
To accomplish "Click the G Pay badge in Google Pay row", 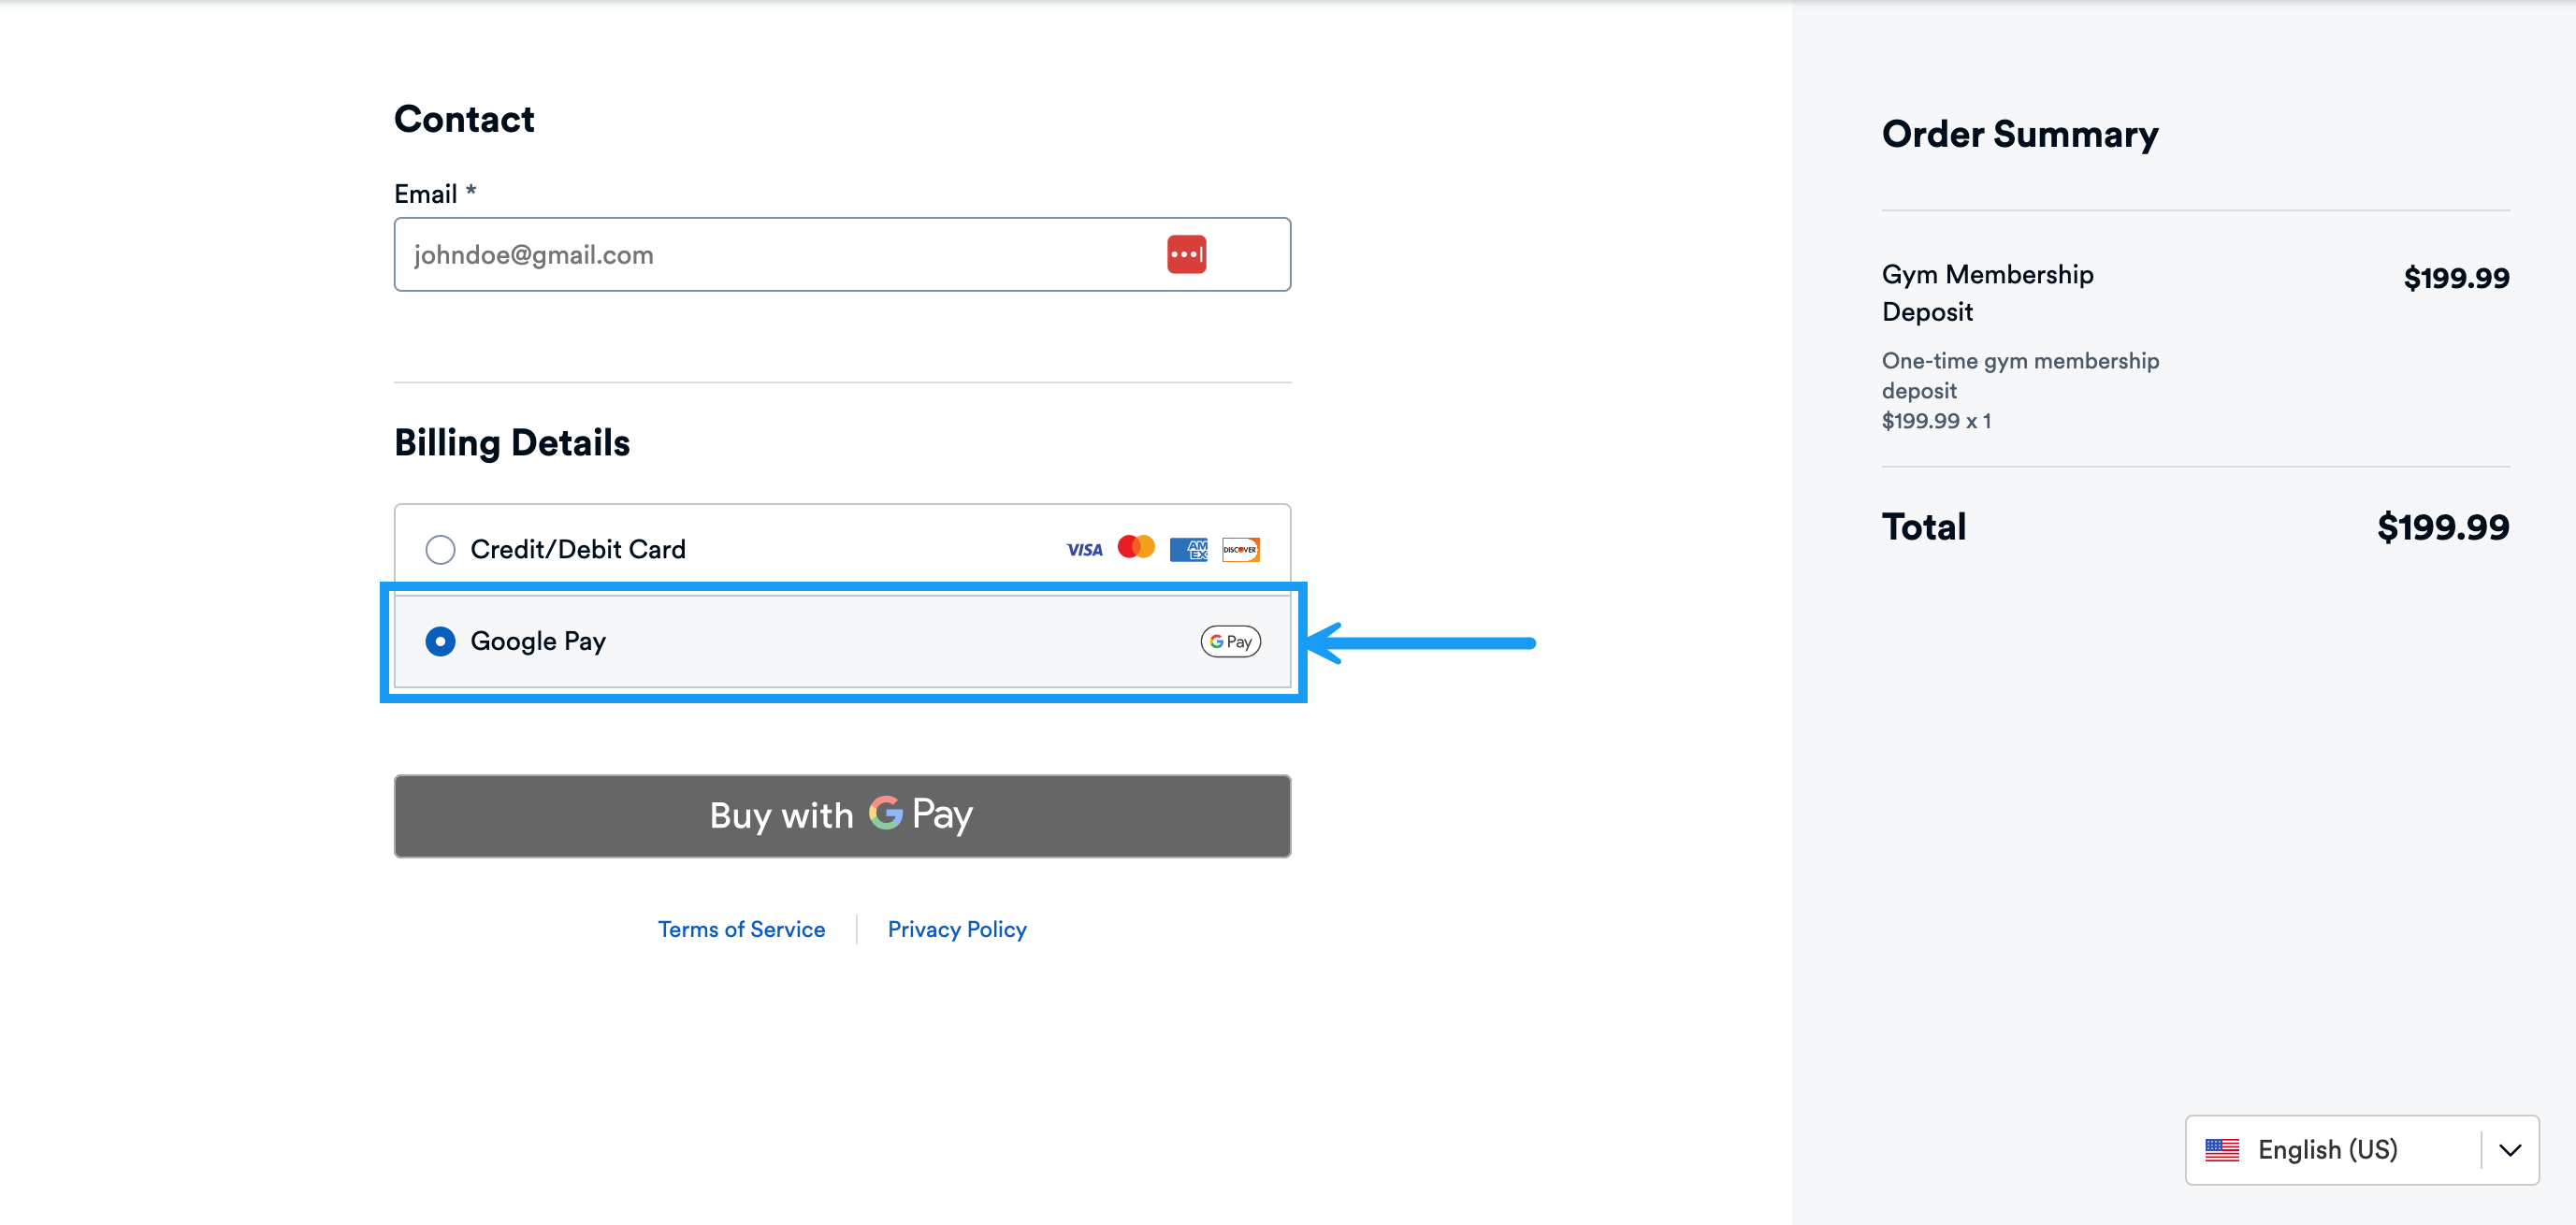I will 1229,641.
